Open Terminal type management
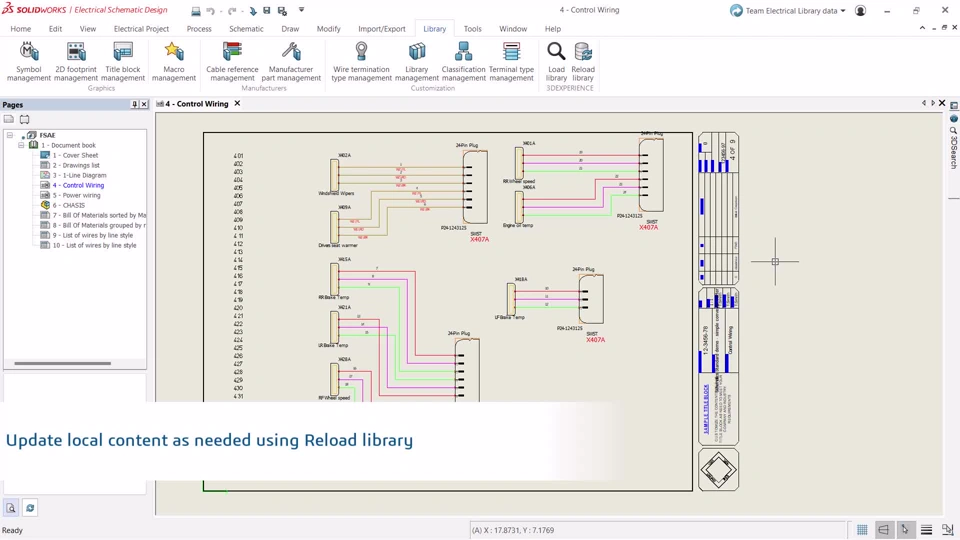 pos(511,61)
